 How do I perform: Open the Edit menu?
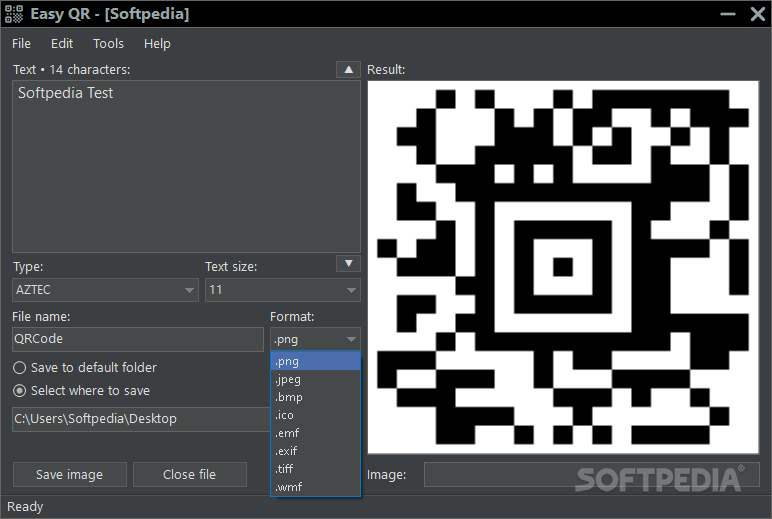pos(62,44)
